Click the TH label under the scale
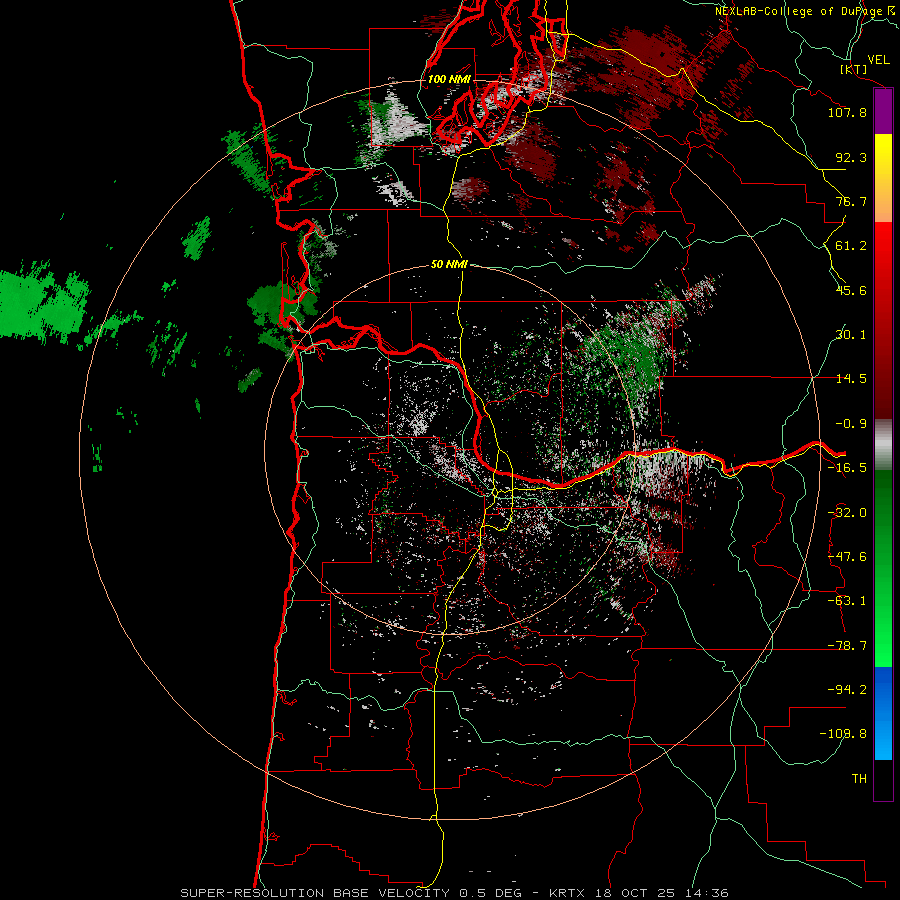 click(859, 779)
